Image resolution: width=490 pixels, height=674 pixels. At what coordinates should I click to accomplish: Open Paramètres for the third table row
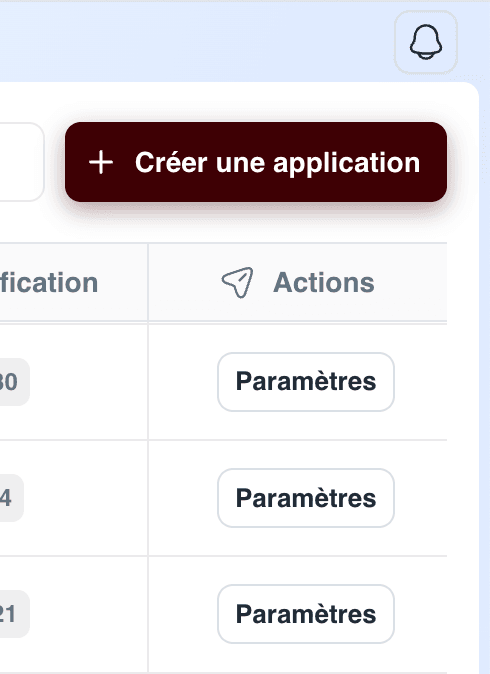306,614
